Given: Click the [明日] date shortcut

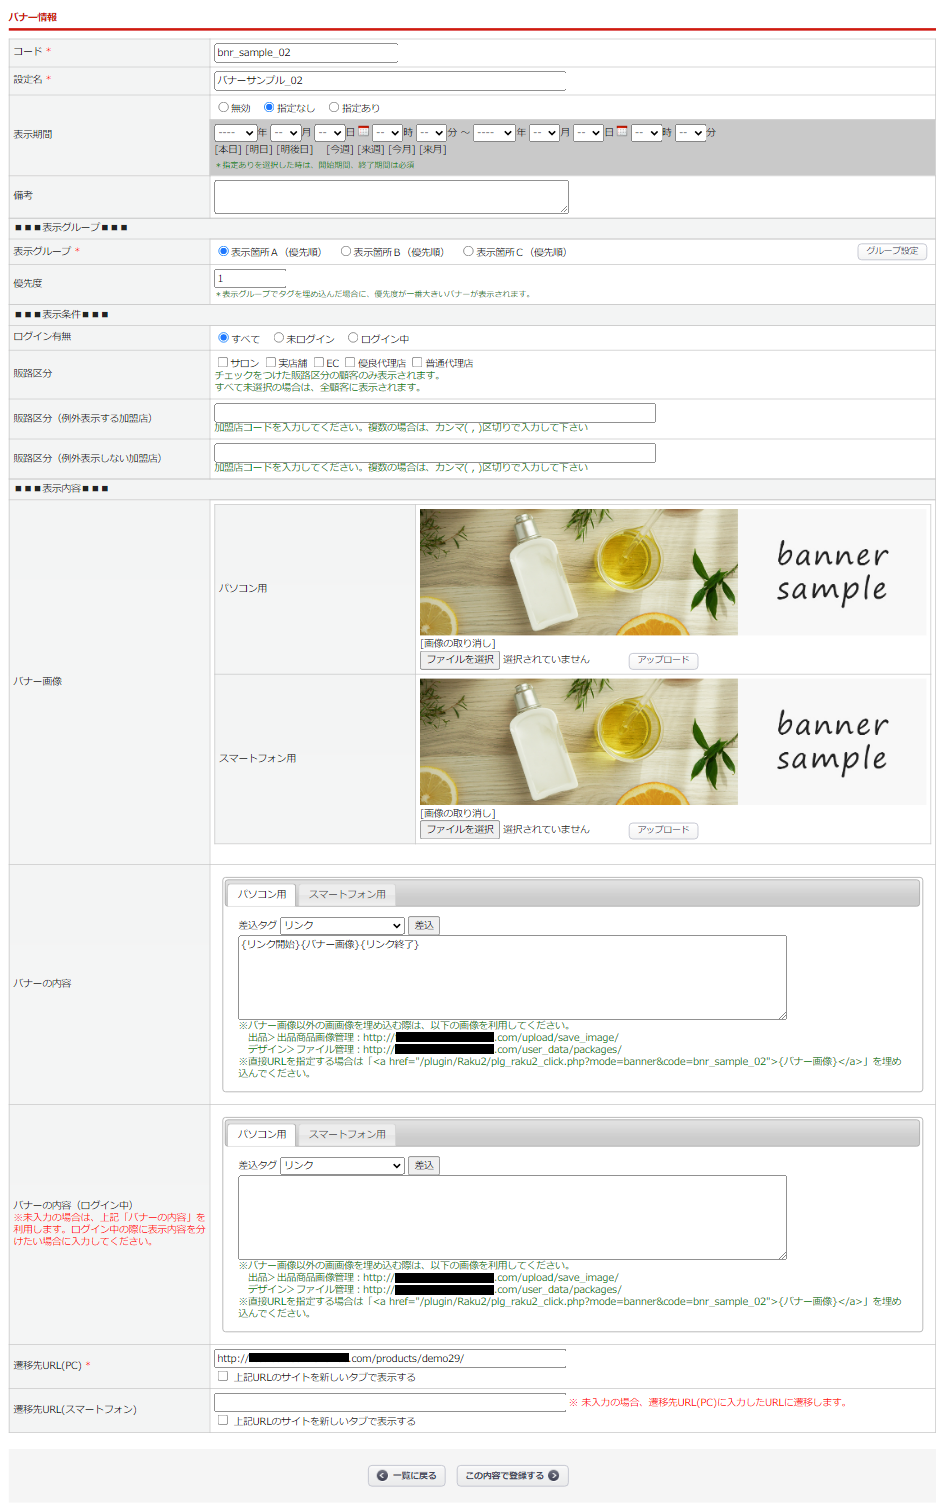Looking at the screenshot, I should 259,149.
